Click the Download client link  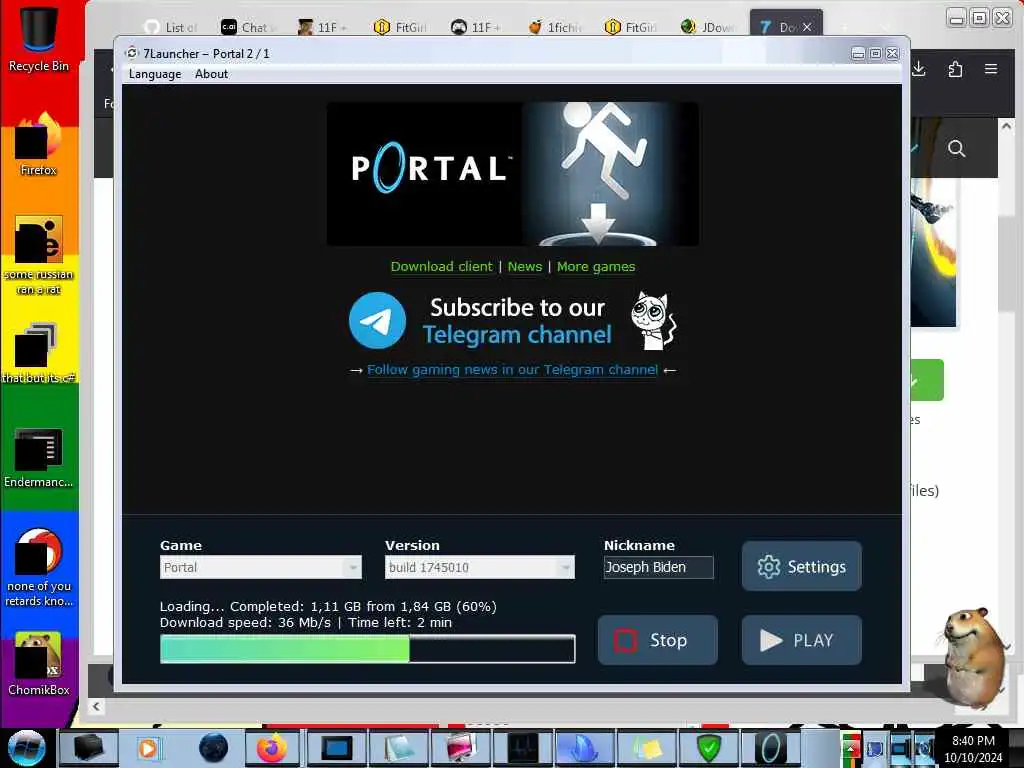[441, 266]
